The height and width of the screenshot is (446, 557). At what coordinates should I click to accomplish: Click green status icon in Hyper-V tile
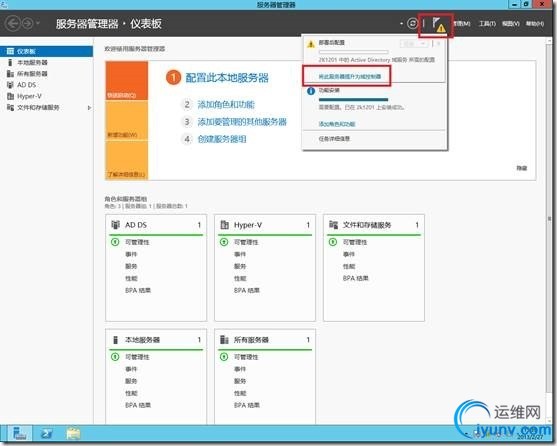224,242
